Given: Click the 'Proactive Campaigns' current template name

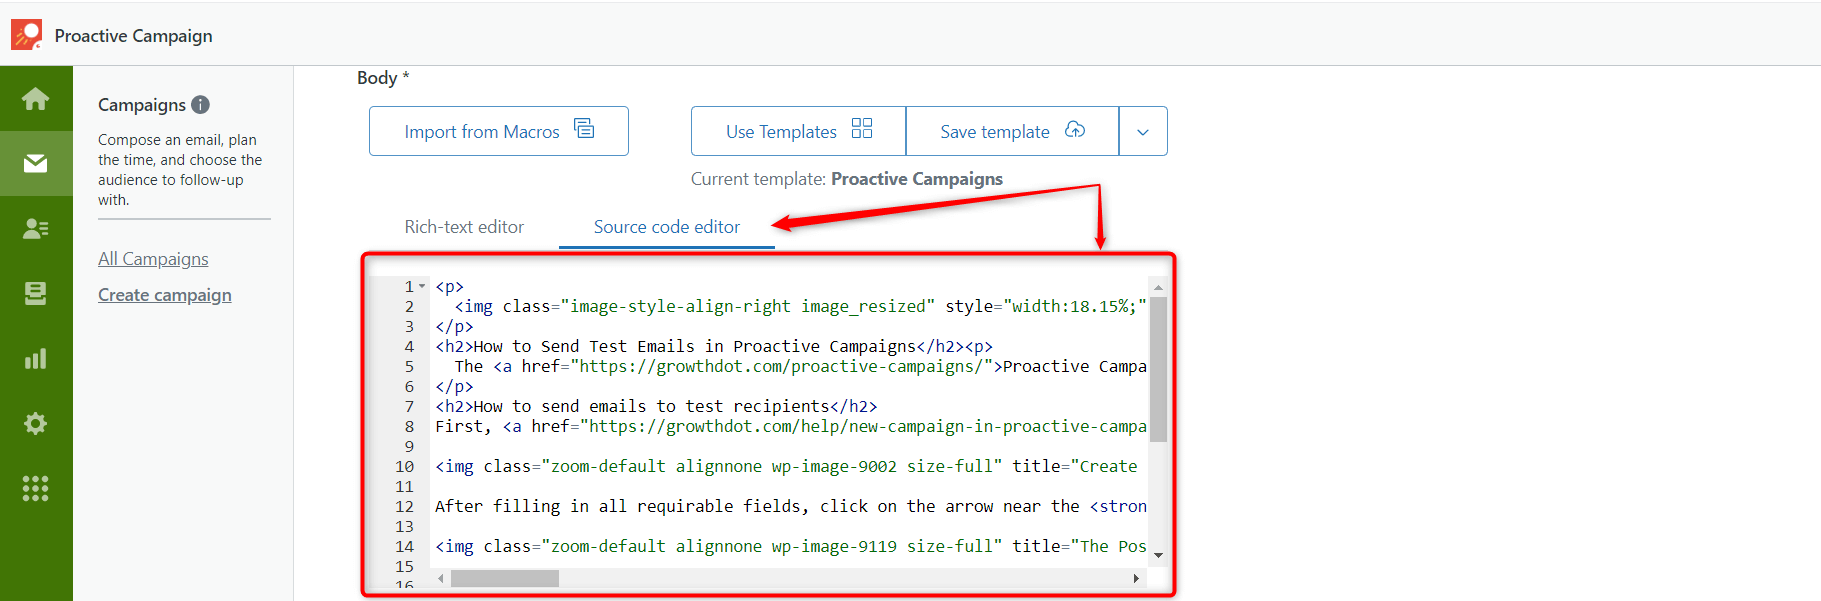Looking at the screenshot, I should coord(917,179).
